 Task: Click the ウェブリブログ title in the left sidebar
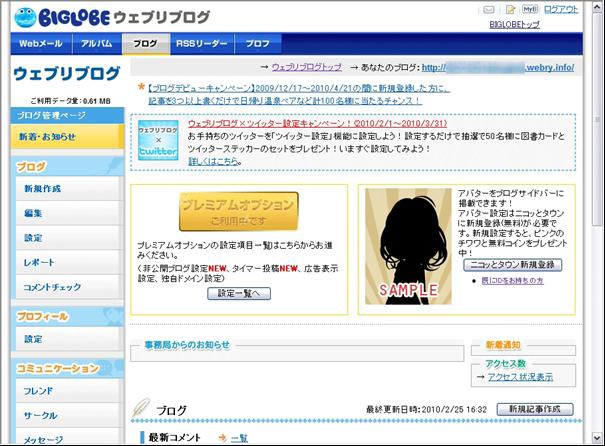coord(66,74)
